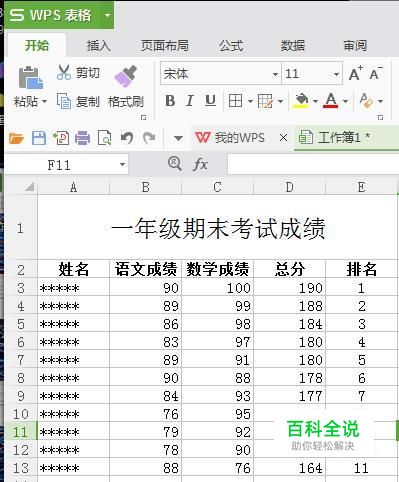Viewport: 399px width, 482px height.
Task: Open file with folder icon
Action: point(16,138)
